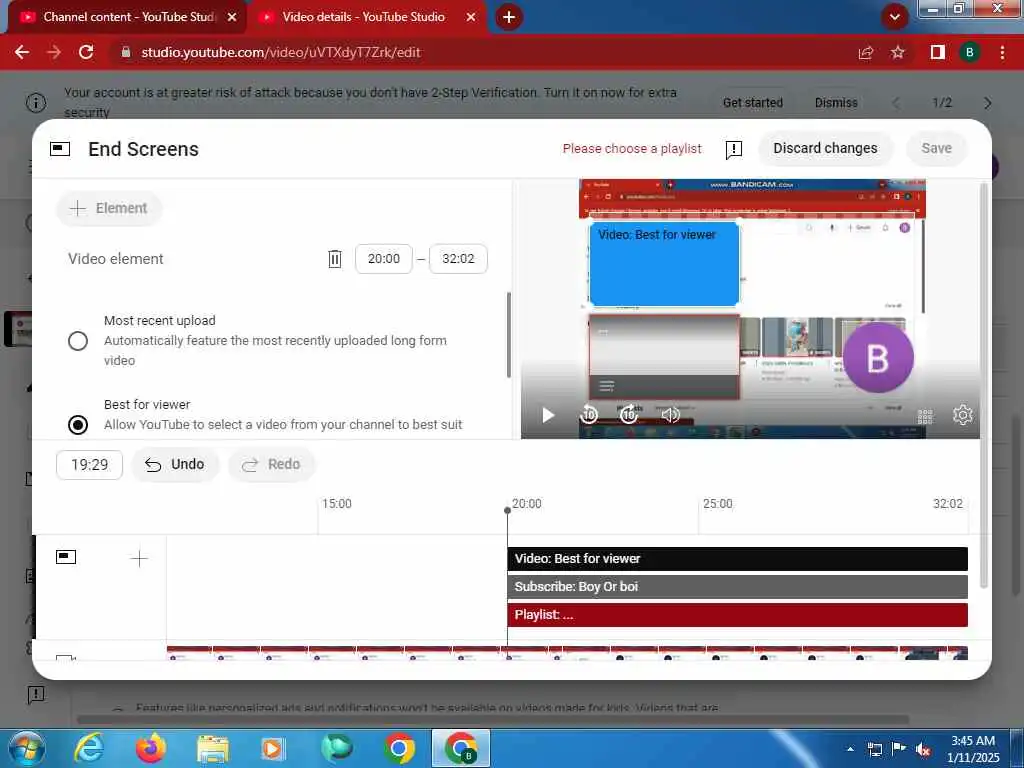The width and height of the screenshot is (1024, 768).
Task: Dismiss the security warning banner
Action: (836, 103)
